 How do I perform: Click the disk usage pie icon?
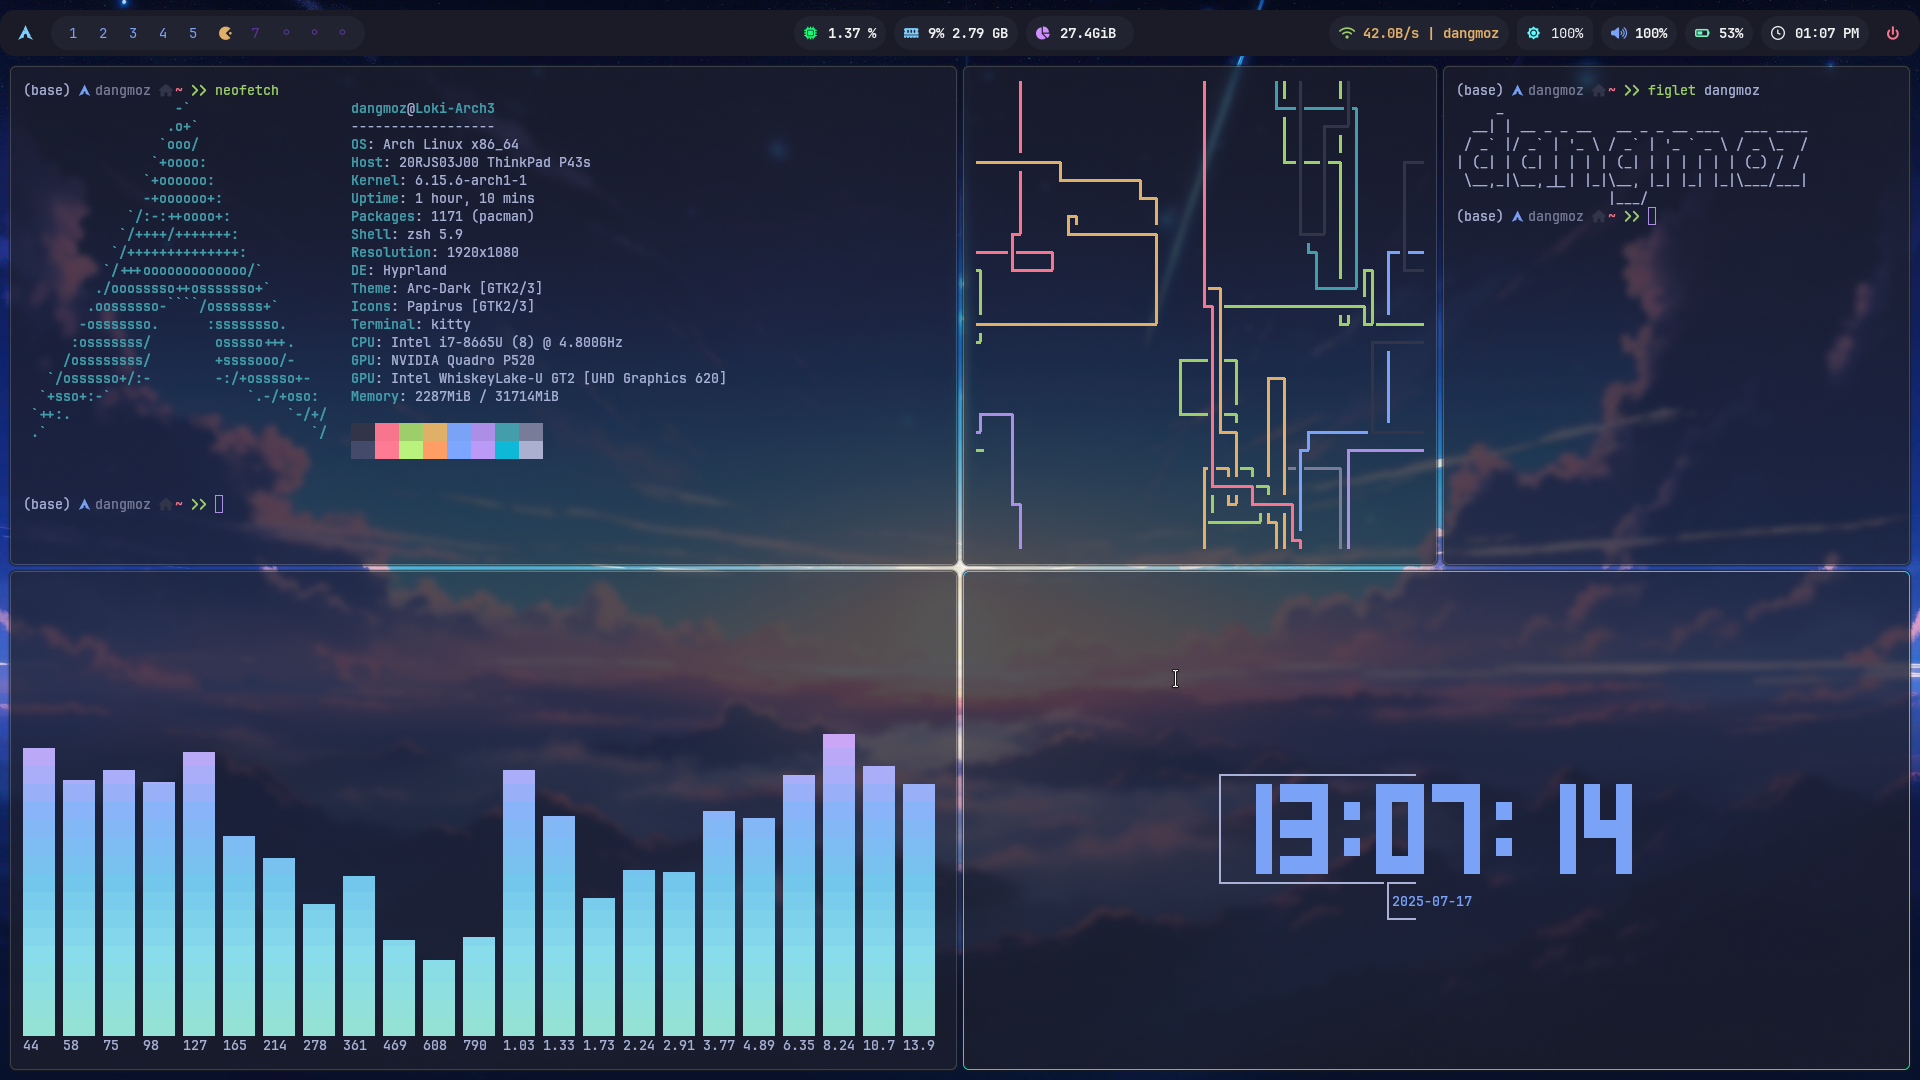click(x=1043, y=33)
